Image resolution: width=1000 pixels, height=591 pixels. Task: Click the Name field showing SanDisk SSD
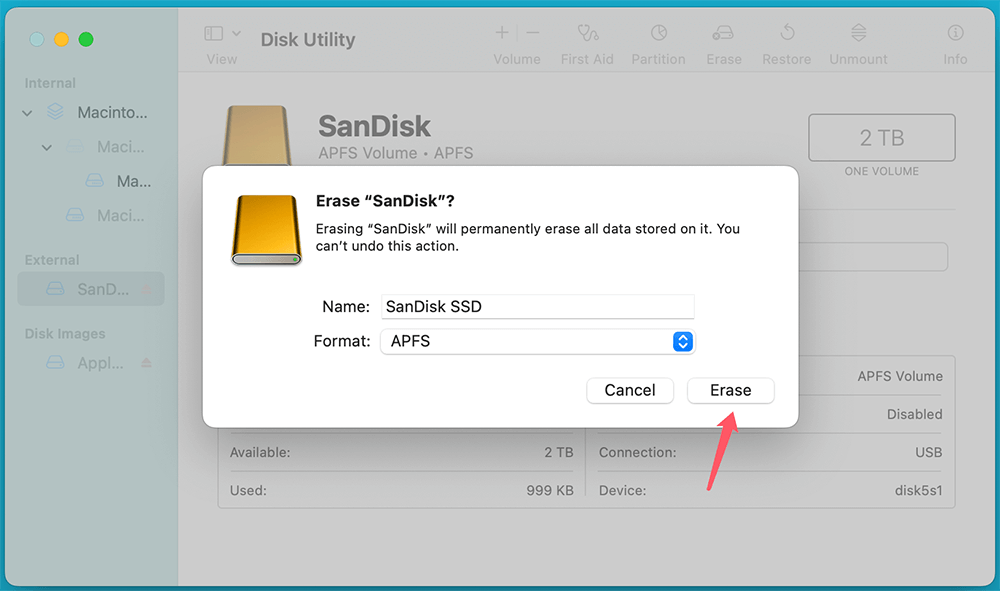point(538,306)
